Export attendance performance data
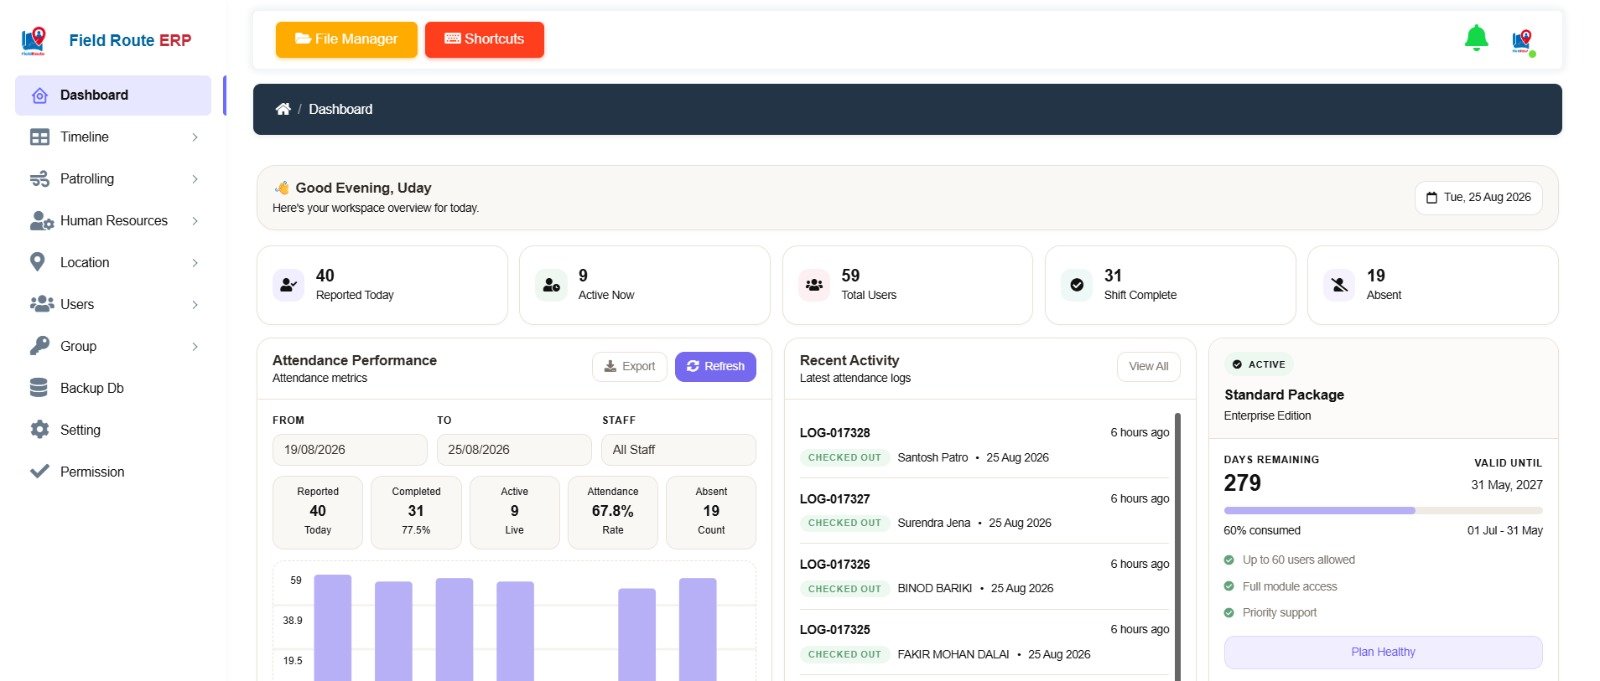The image size is (1600, 681). coord(630,367)
